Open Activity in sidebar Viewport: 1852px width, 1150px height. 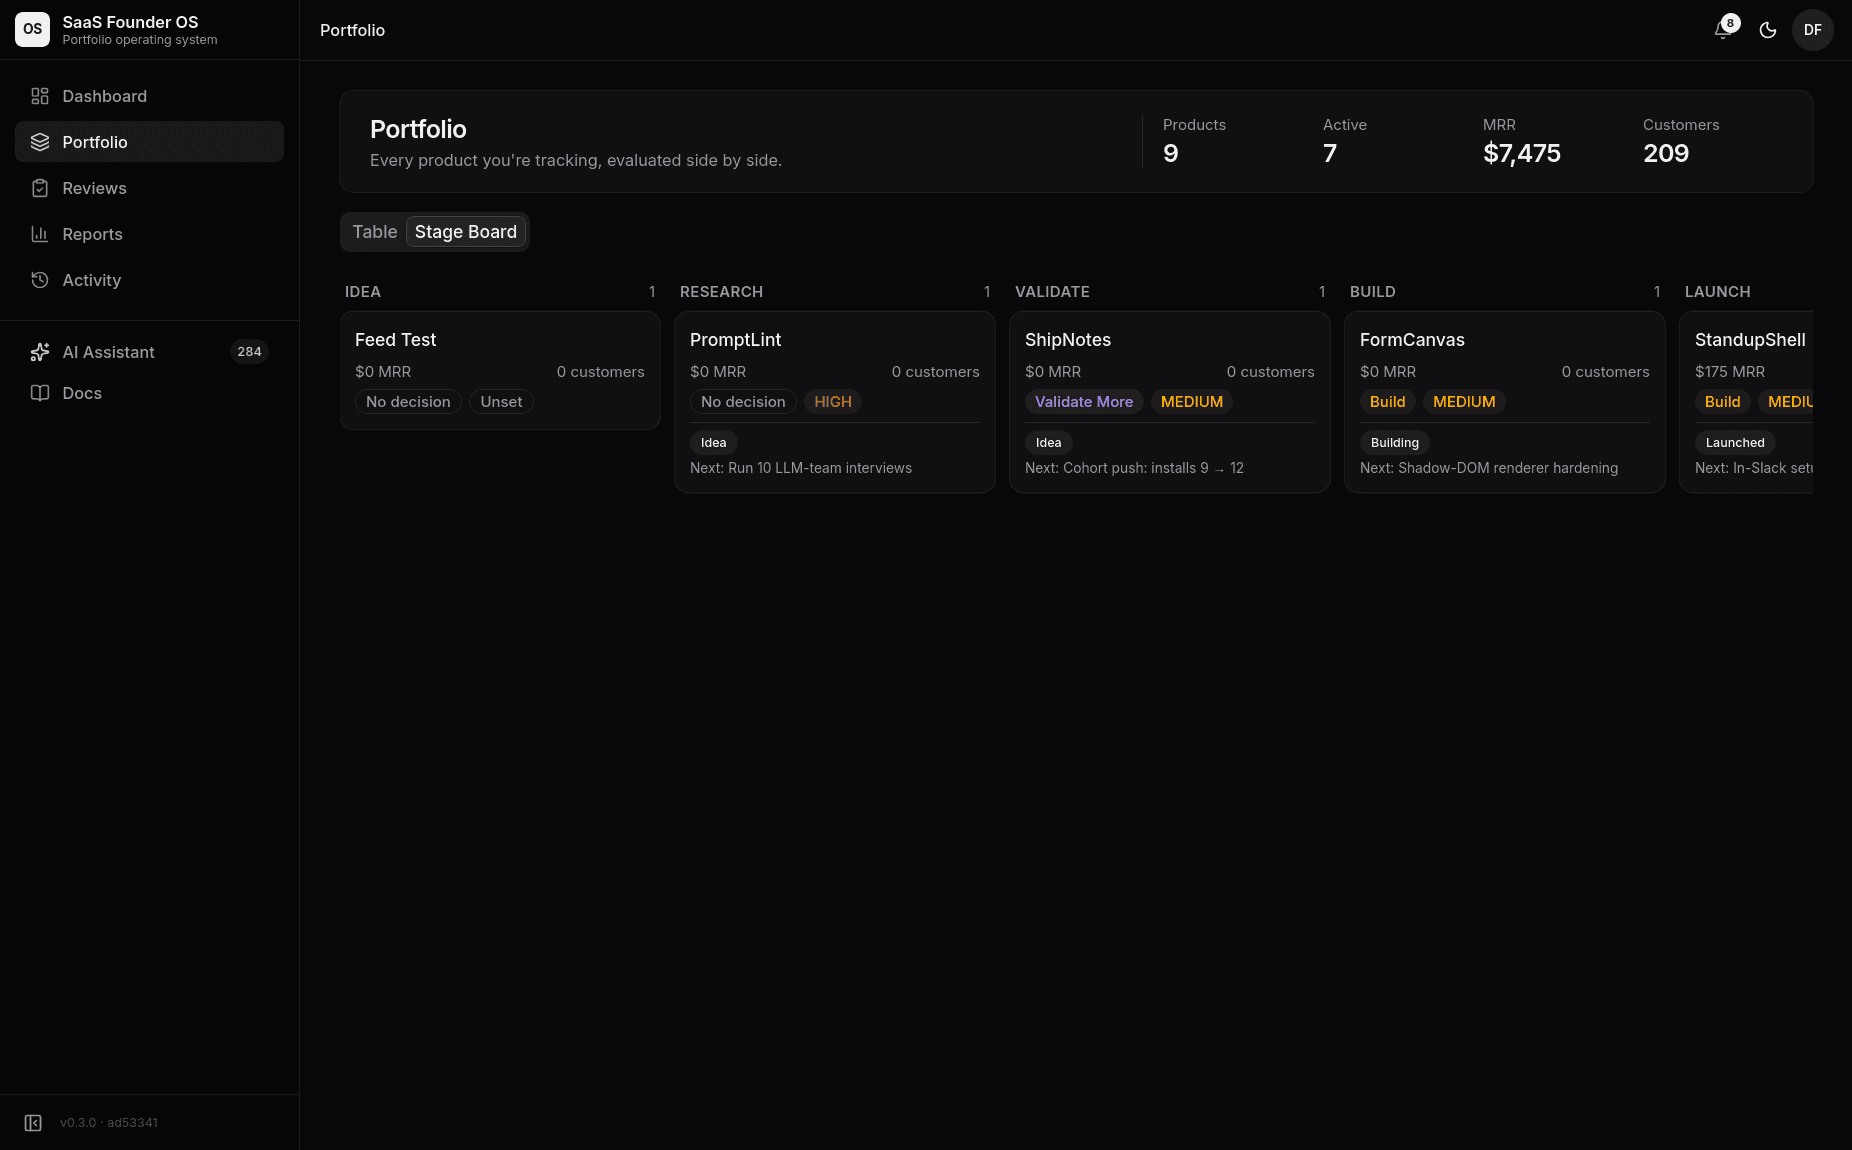click(x=149, y=280)
